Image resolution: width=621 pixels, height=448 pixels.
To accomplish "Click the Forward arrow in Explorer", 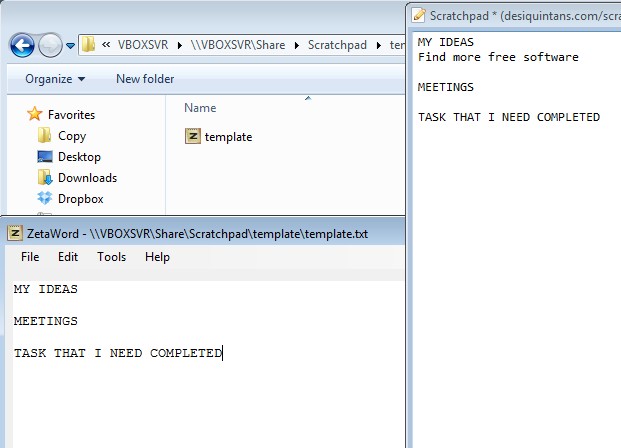I will pyautogui.click(x=50, y=46).
